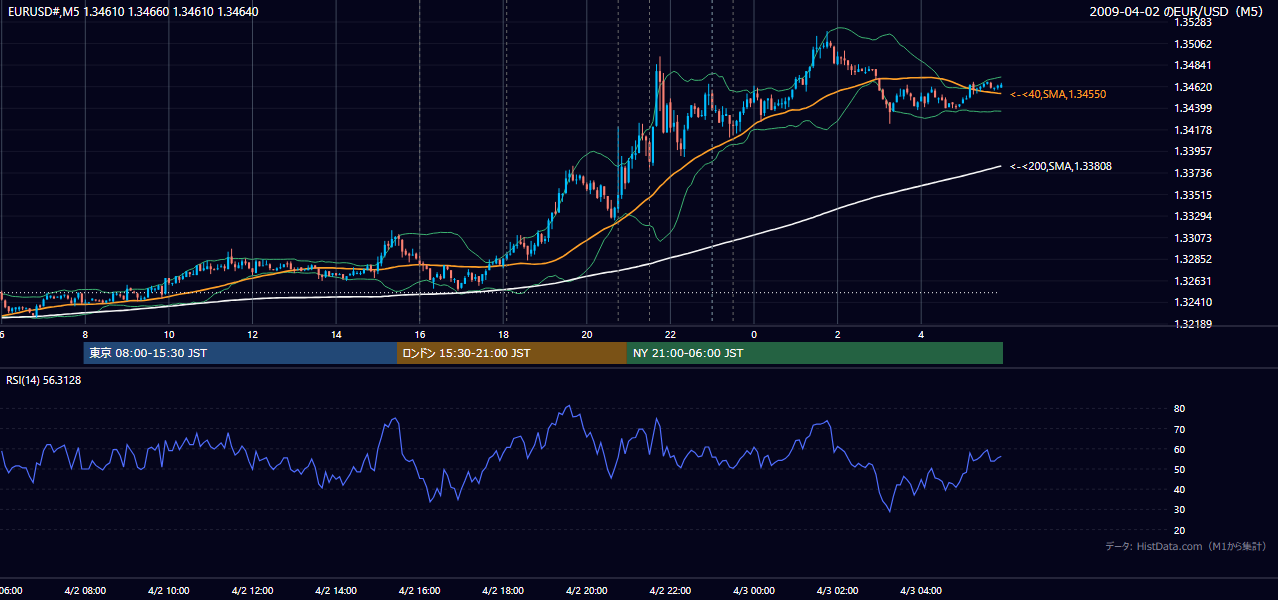Click RSI scale value 30
The image size is (1278, 600).
1179,510
